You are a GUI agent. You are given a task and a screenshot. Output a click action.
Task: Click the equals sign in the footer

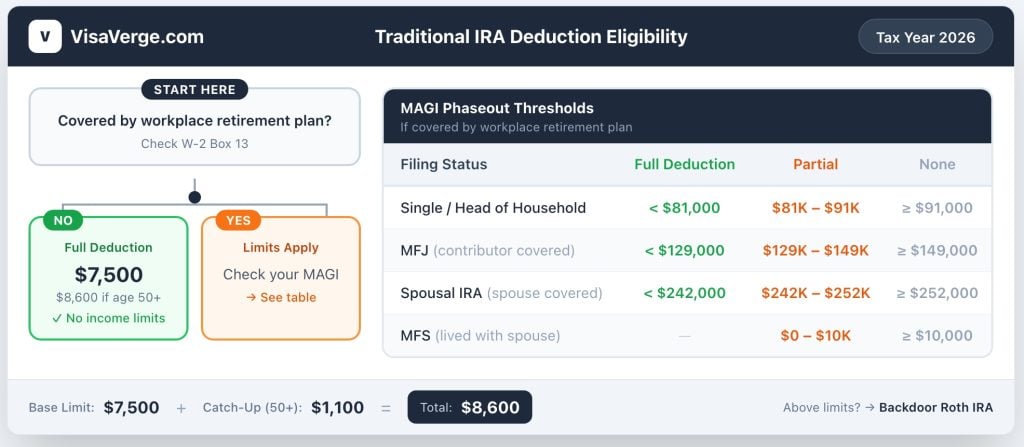(385, 408)
